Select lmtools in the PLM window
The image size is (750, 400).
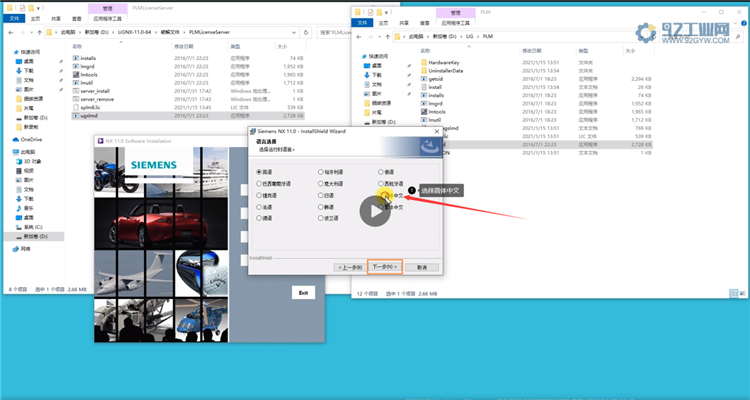pos(437,111)
